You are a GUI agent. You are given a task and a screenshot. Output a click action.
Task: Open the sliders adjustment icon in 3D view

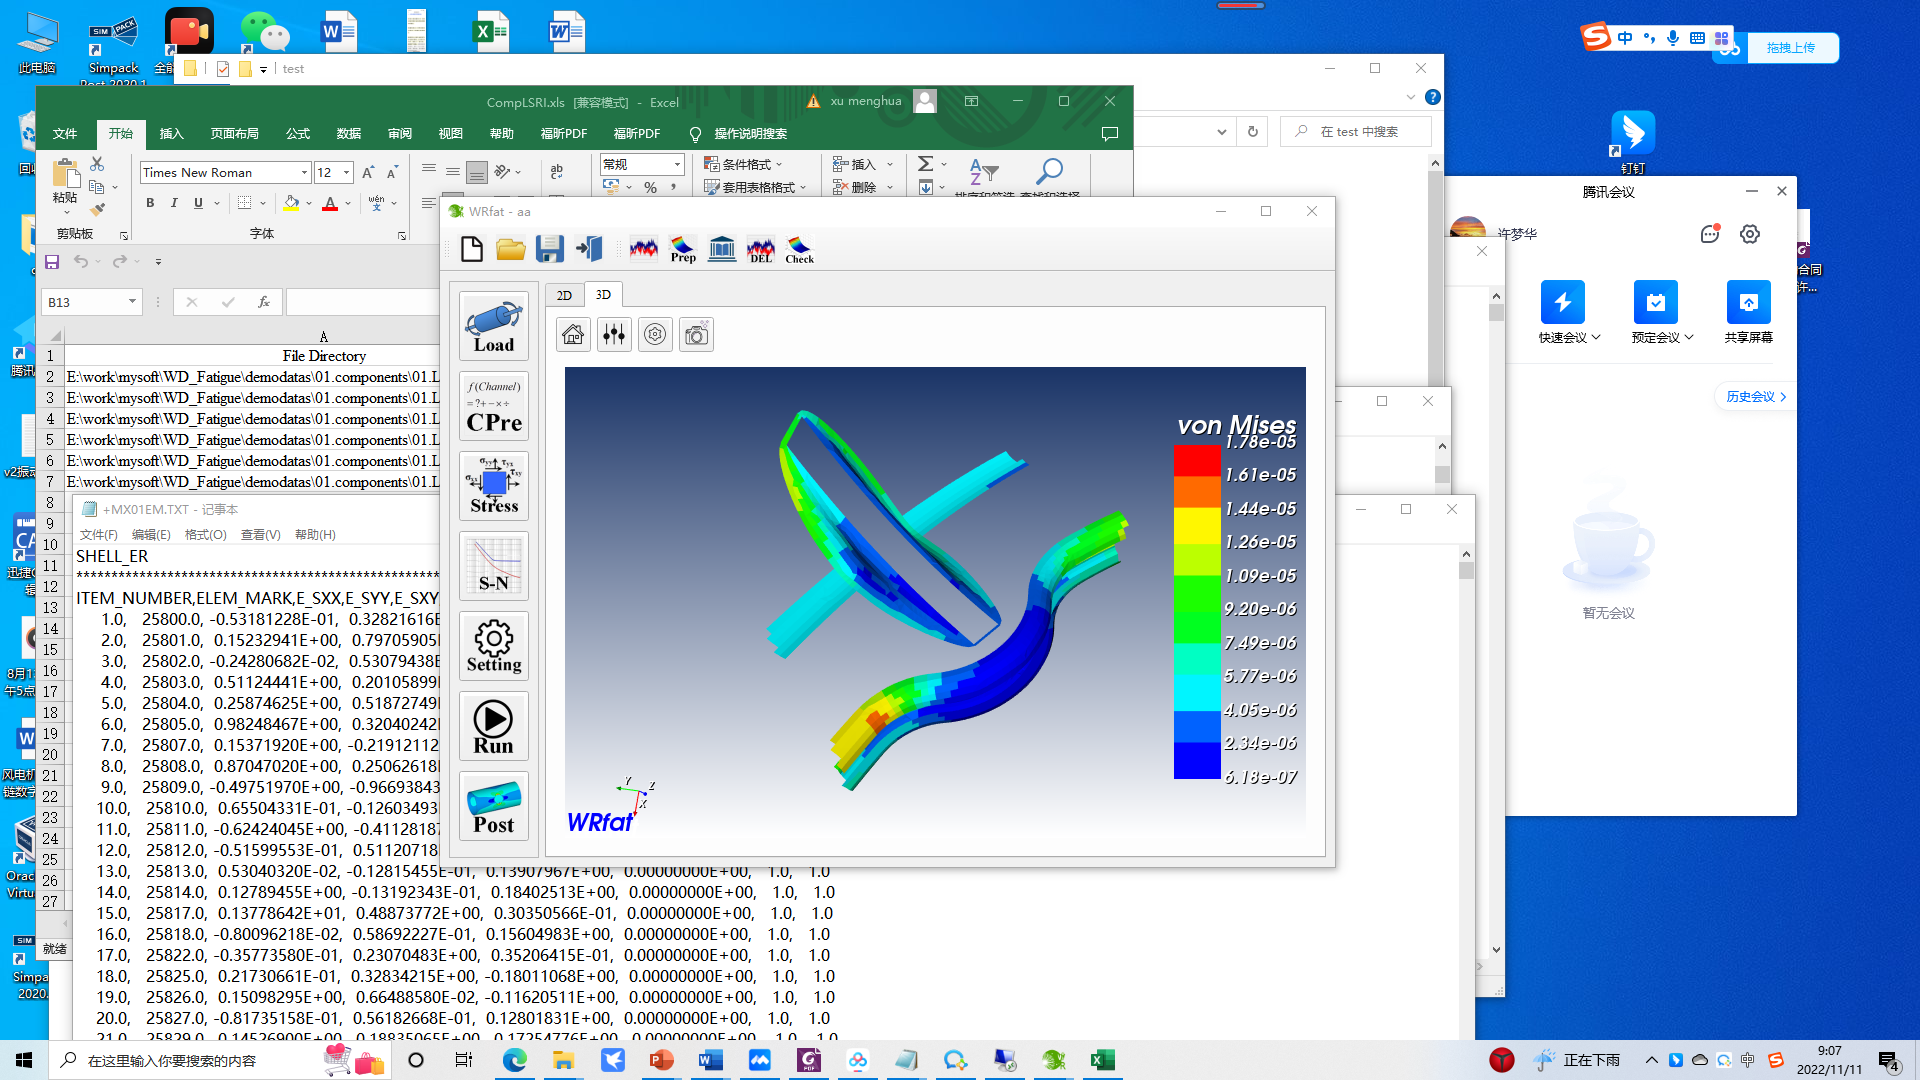[x=614, y=335]
